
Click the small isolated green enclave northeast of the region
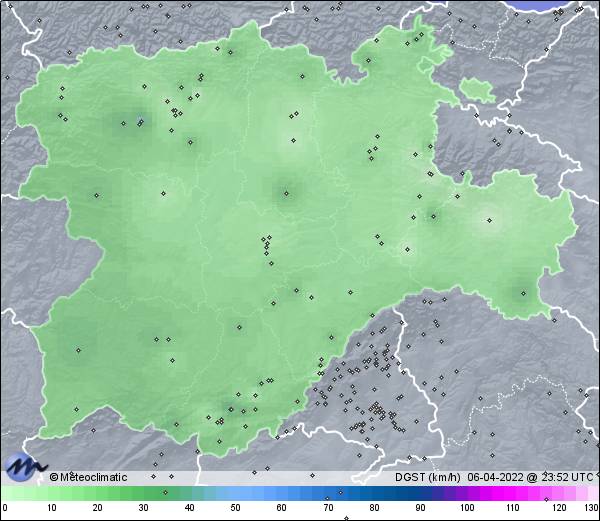click(477, 90)
